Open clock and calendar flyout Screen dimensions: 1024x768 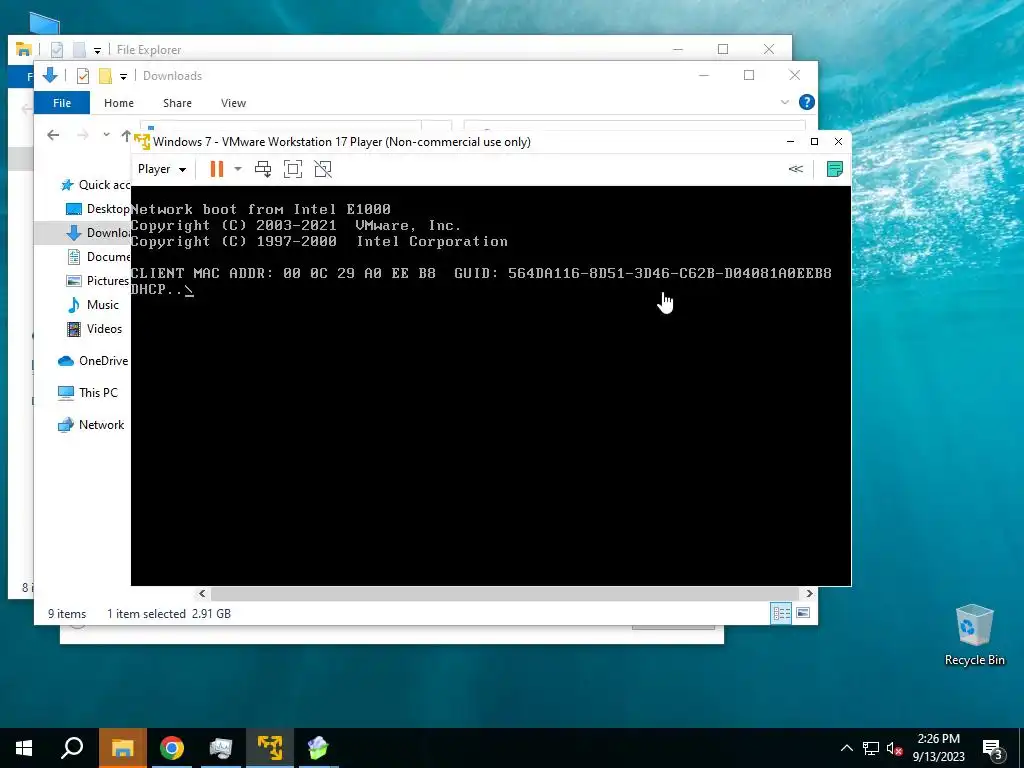(x=938, y=748)
